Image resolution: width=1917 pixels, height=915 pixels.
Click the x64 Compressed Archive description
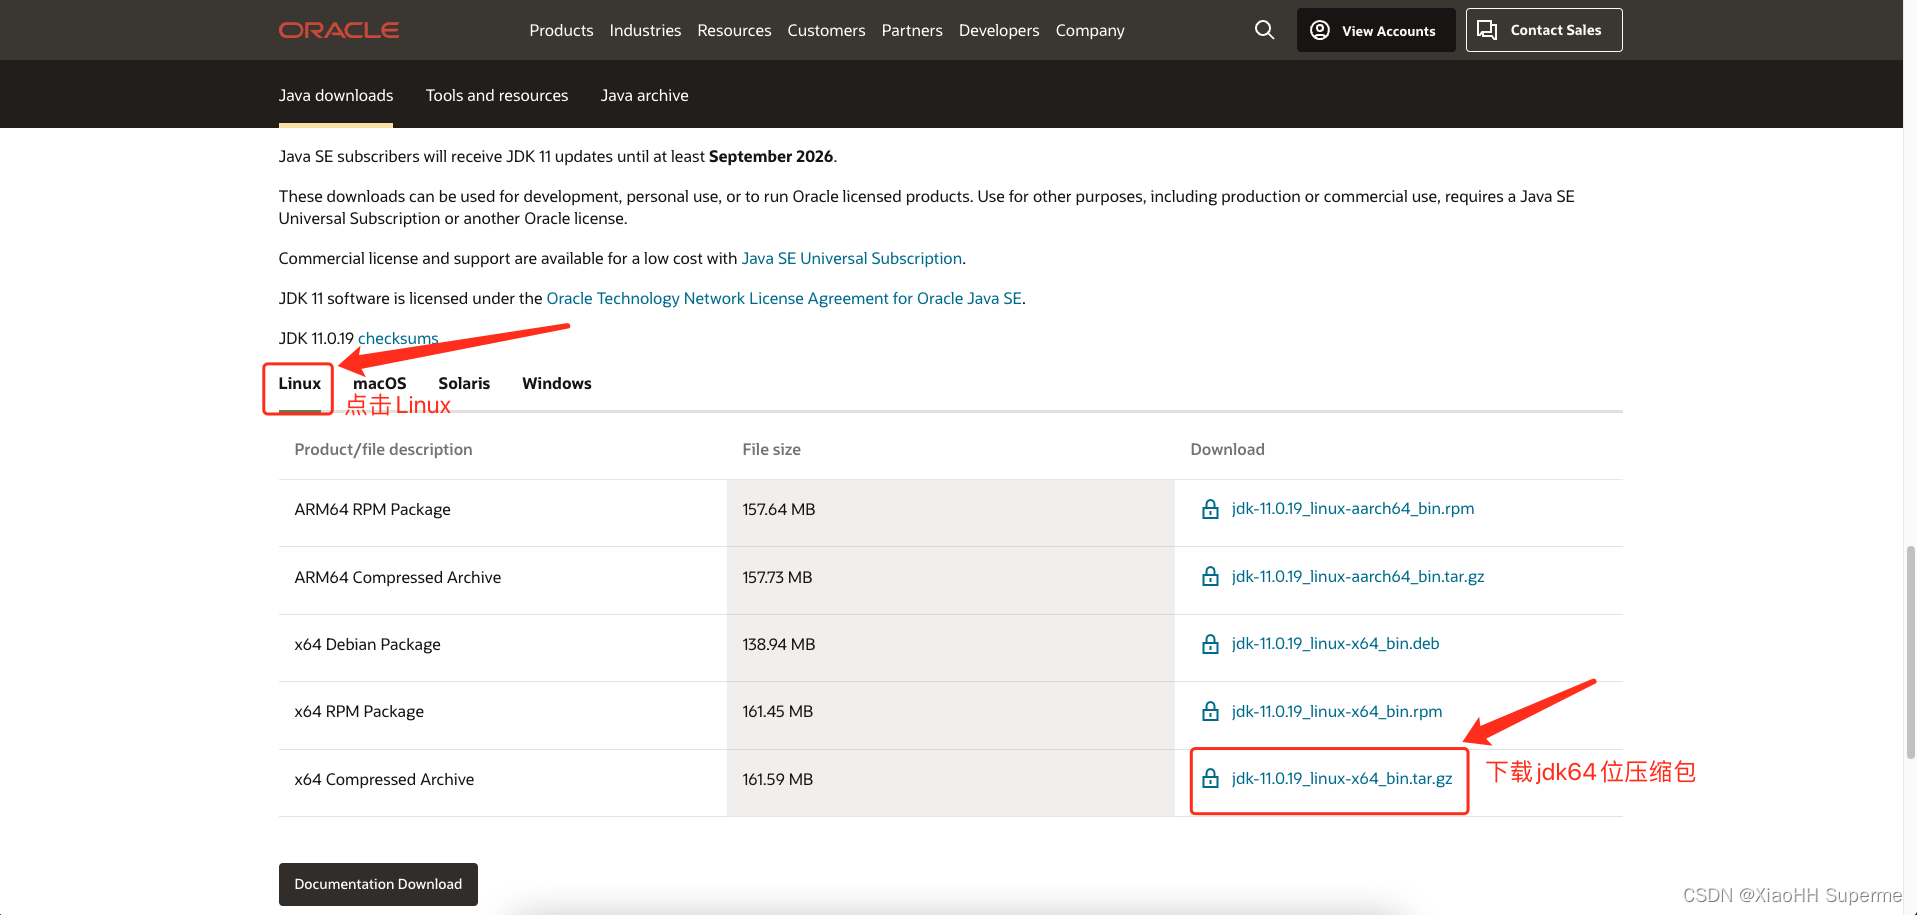tap(384, 780)
